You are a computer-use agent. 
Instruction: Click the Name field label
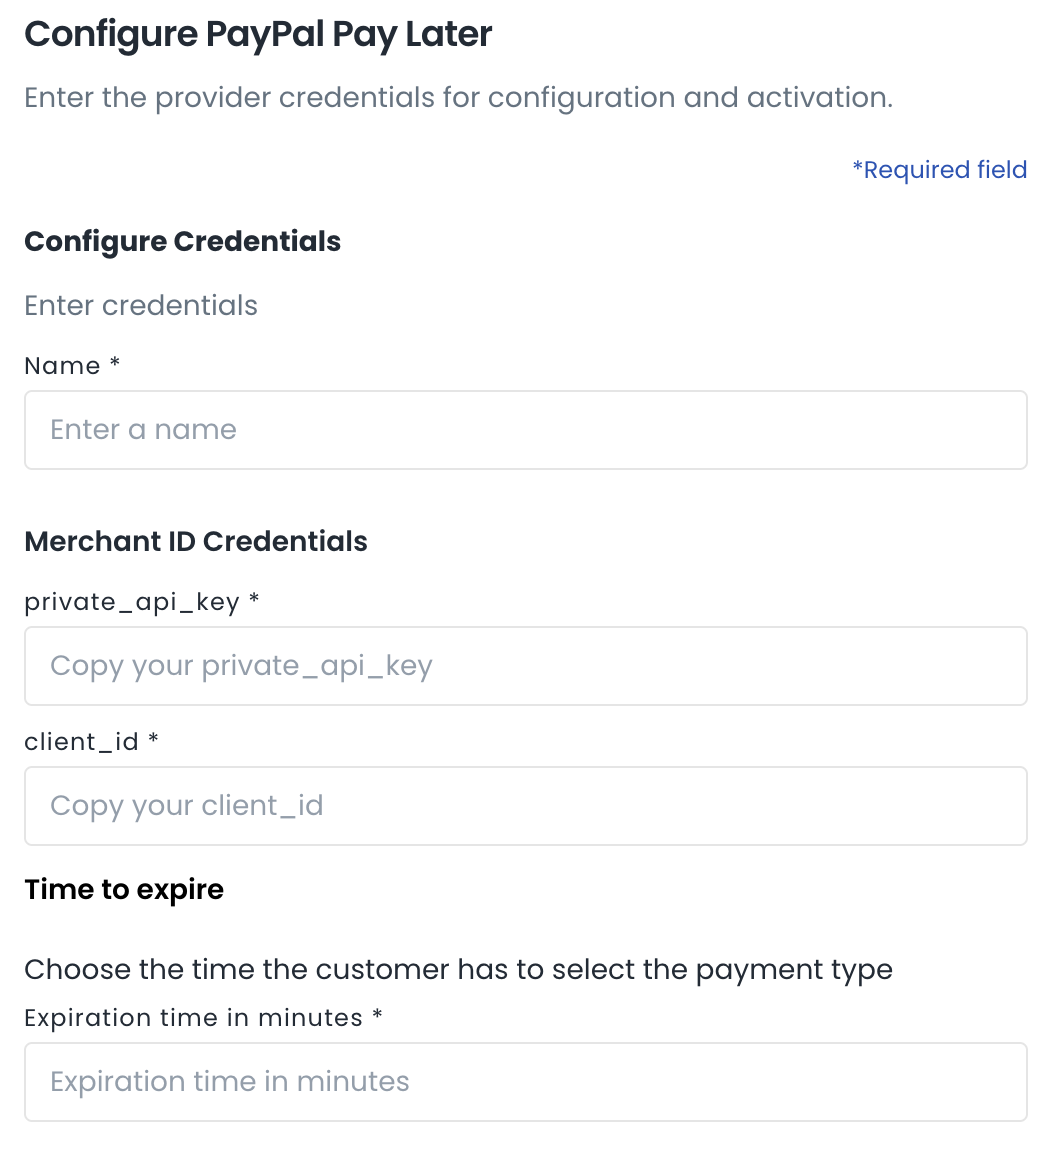[62, 366]
